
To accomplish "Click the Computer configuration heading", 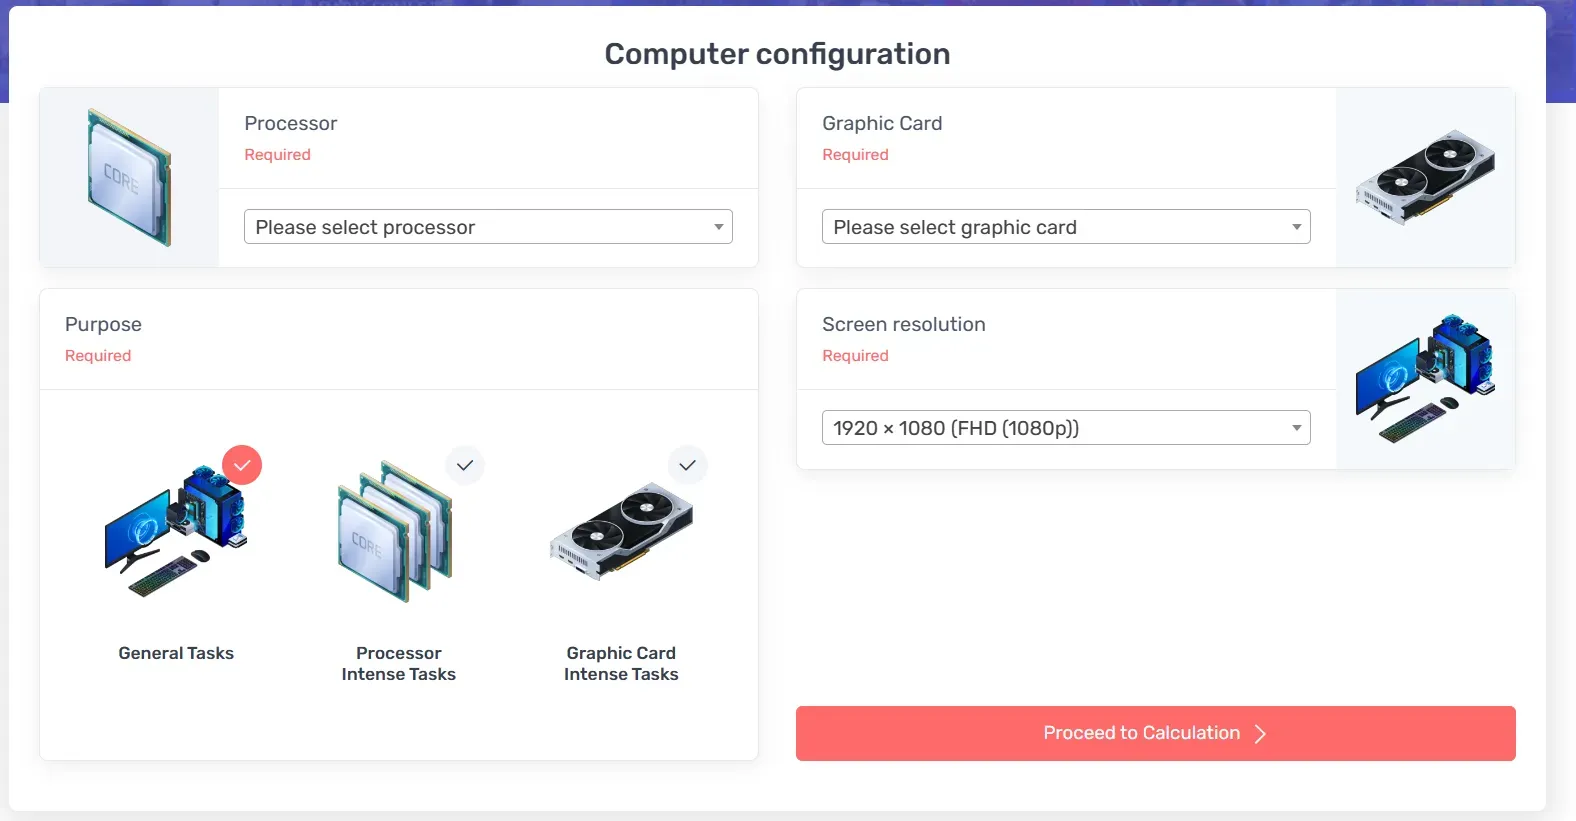I will (777, 54).
